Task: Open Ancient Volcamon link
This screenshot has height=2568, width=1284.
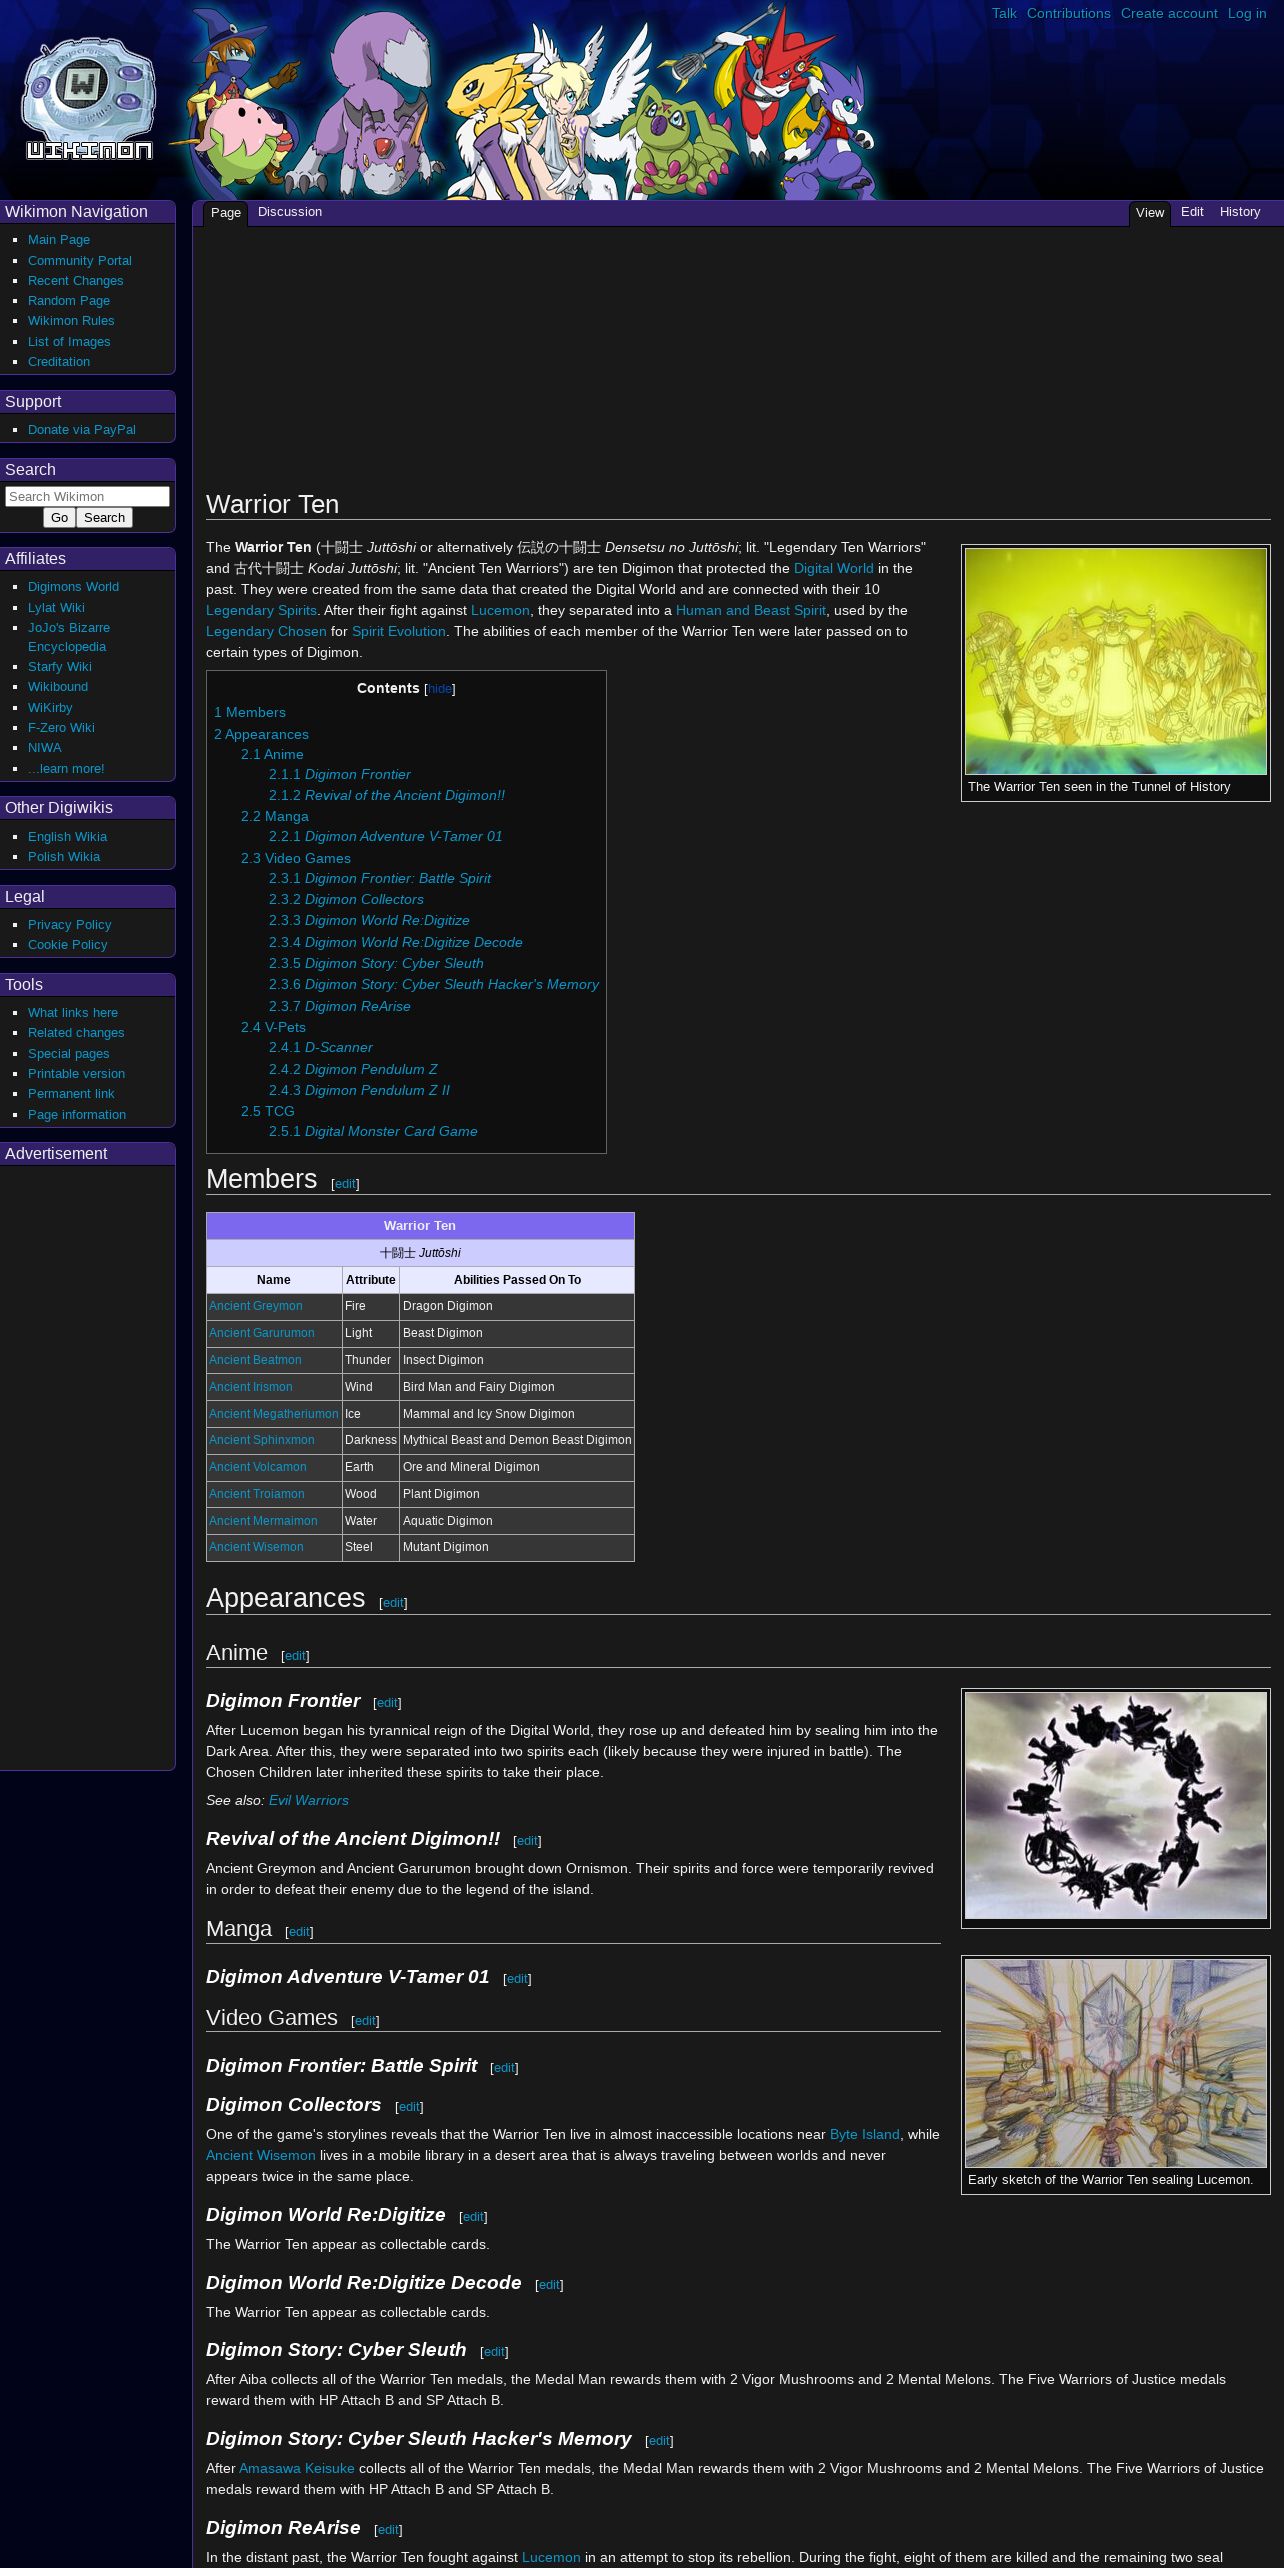Action: 258,1467
